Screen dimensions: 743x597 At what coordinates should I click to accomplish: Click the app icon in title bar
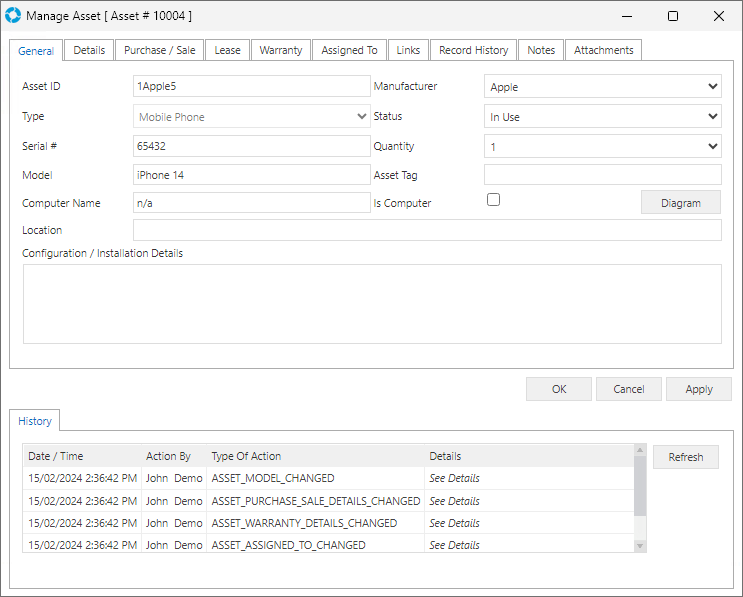click(x=13, y=16)
